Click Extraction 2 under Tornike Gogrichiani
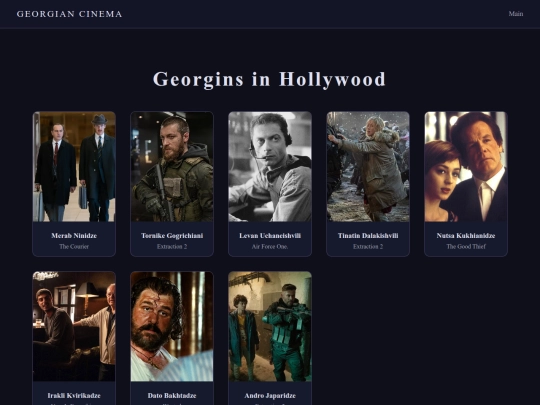The width and height of the screenshot is (540, 405). 172,247
